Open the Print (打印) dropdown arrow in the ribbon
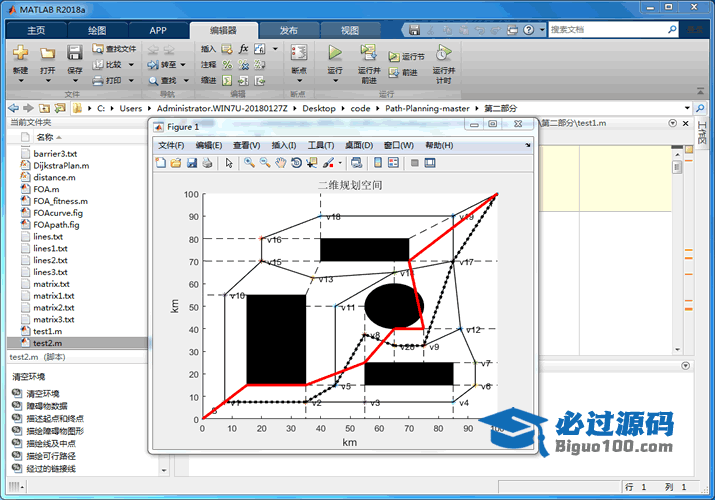715x500 pixels. (131, 81)
